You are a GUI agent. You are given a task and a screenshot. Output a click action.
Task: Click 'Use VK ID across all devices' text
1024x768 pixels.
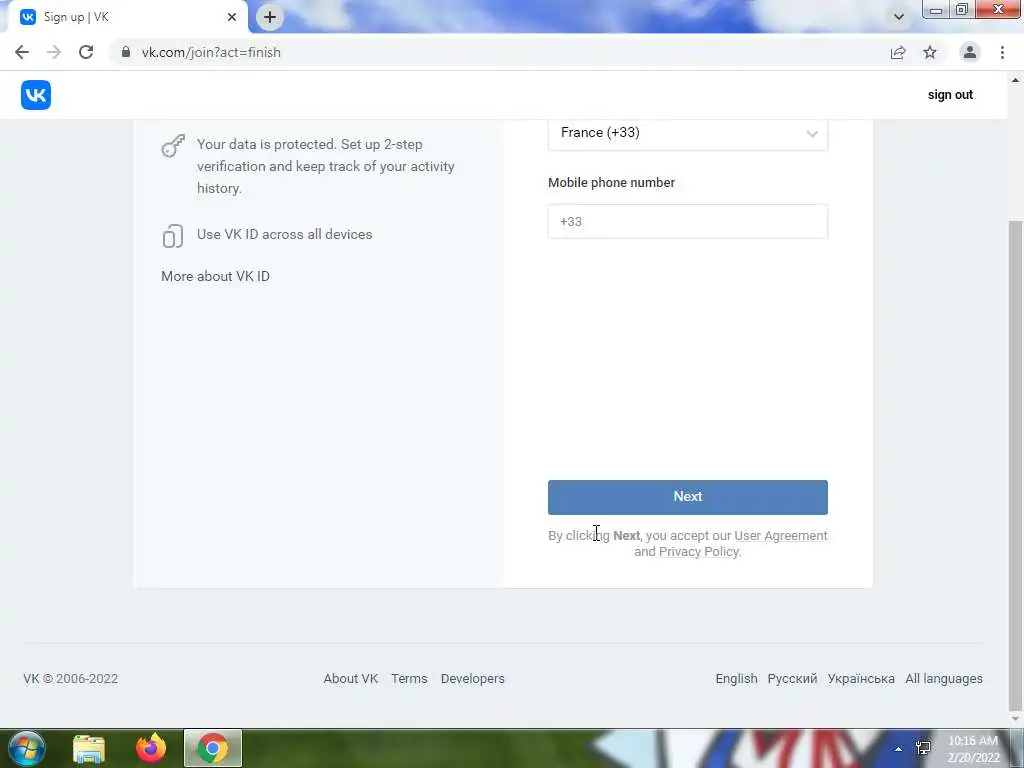pyautogui.click(x=285, y=234)
